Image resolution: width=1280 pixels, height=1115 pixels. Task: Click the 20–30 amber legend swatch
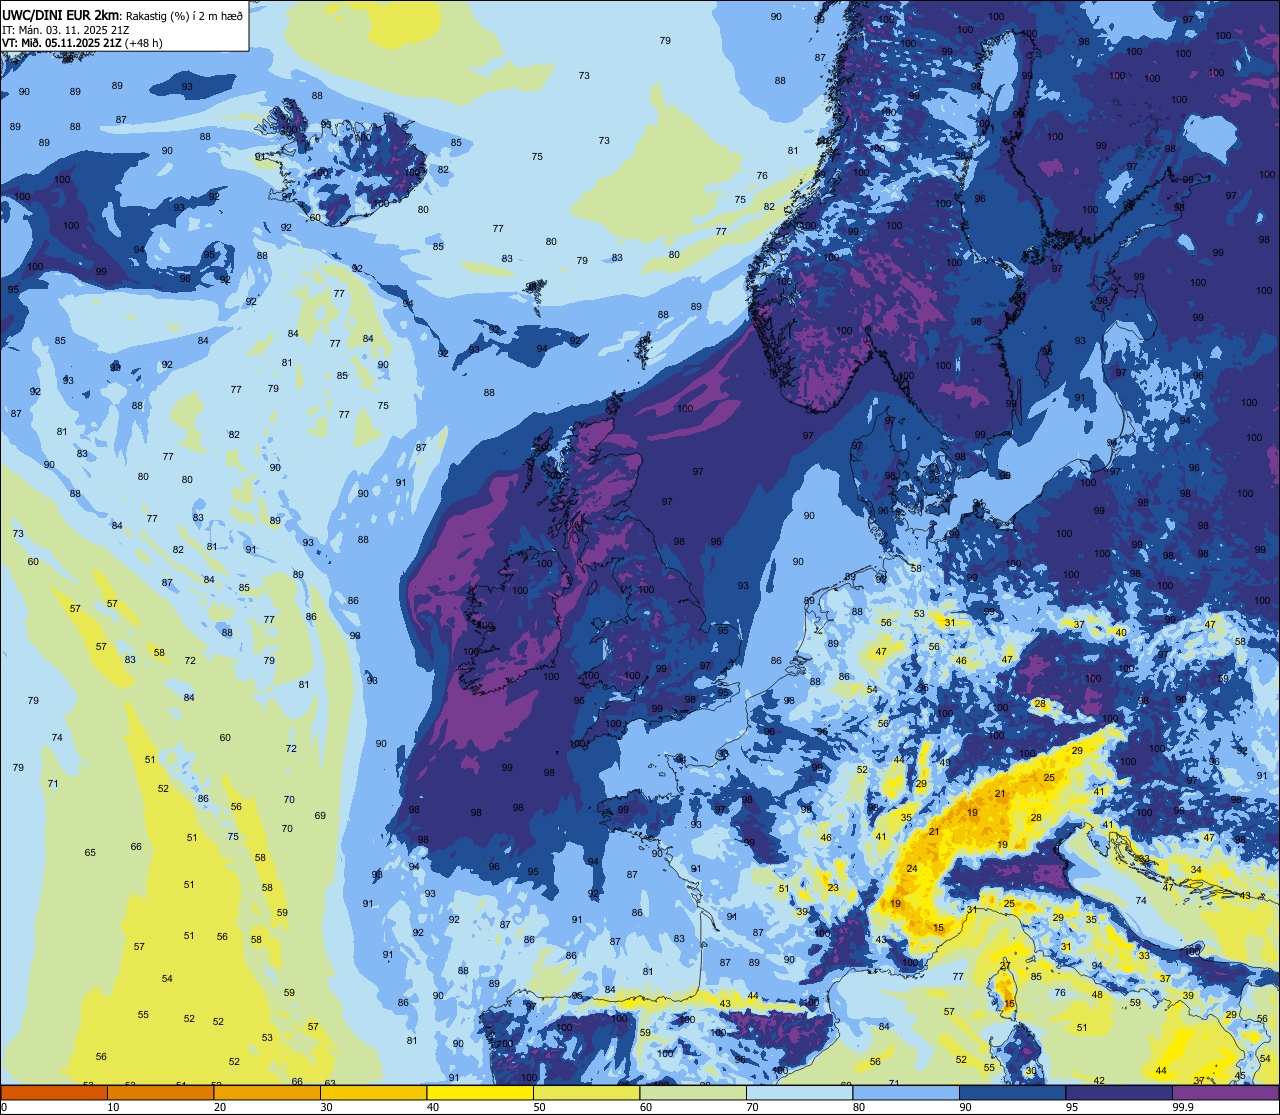pyautogui.click(x=267, y=1092)
